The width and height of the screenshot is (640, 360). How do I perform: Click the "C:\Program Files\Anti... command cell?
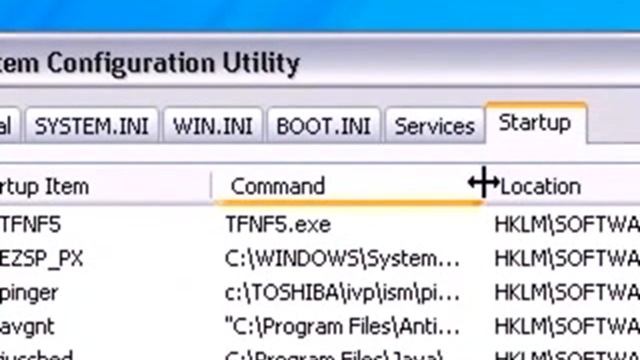(342, 327)
